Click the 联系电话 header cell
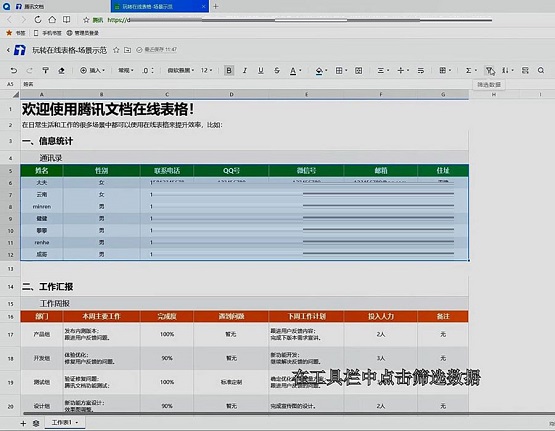 click(x=167, y=171)
